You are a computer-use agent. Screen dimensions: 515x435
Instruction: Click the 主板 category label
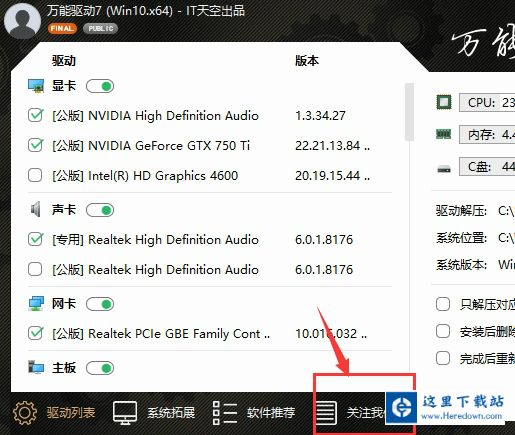tap(64, 368)
